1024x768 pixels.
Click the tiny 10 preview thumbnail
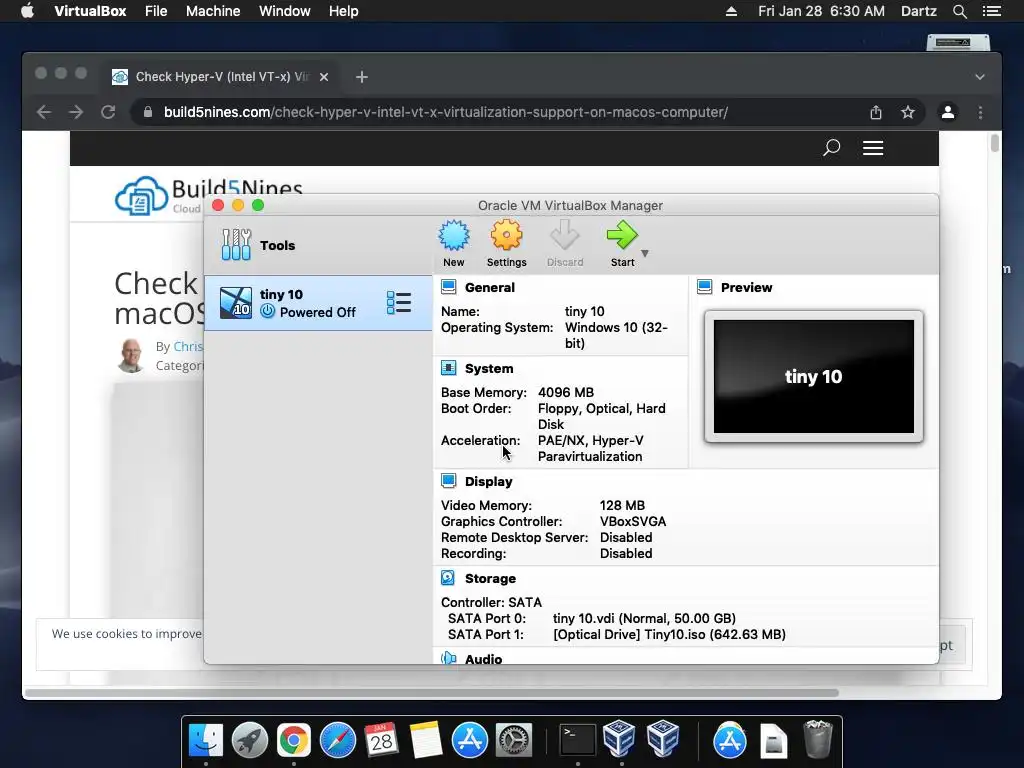point(814,376)
